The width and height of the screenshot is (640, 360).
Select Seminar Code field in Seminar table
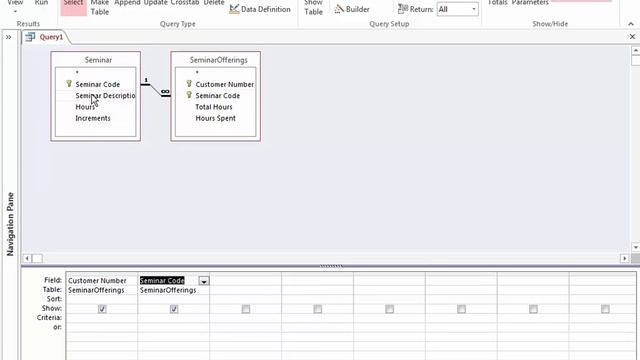point(98,84)
